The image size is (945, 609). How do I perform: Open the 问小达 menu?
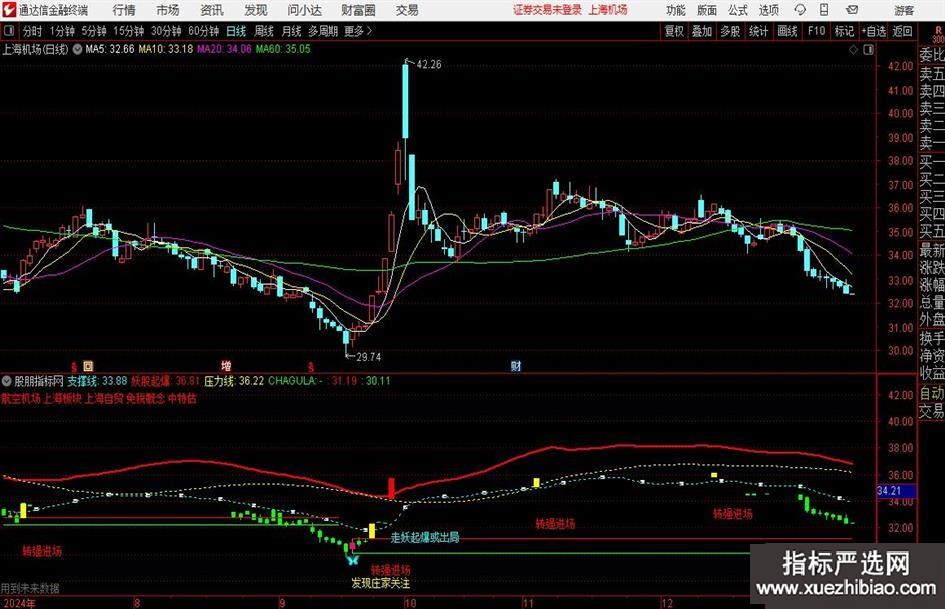pos(304,10)
